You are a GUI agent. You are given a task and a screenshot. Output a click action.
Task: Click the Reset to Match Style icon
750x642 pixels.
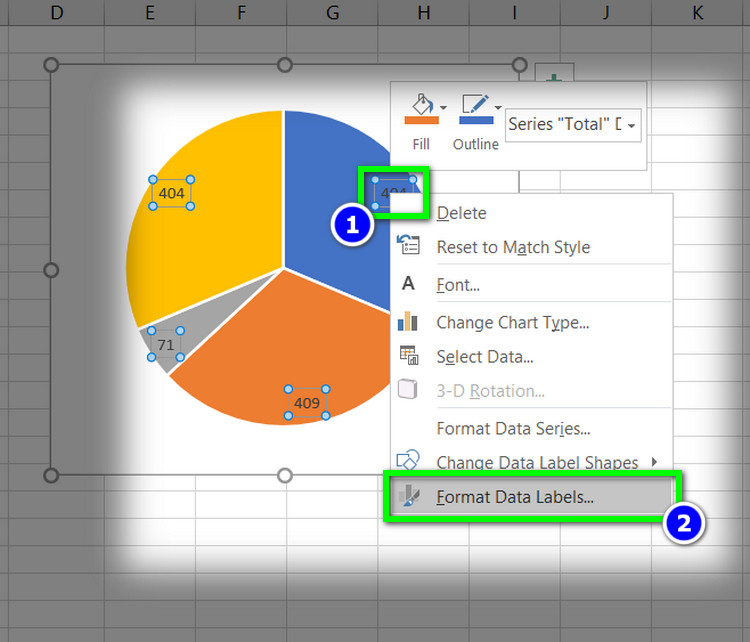pos(408,245)
